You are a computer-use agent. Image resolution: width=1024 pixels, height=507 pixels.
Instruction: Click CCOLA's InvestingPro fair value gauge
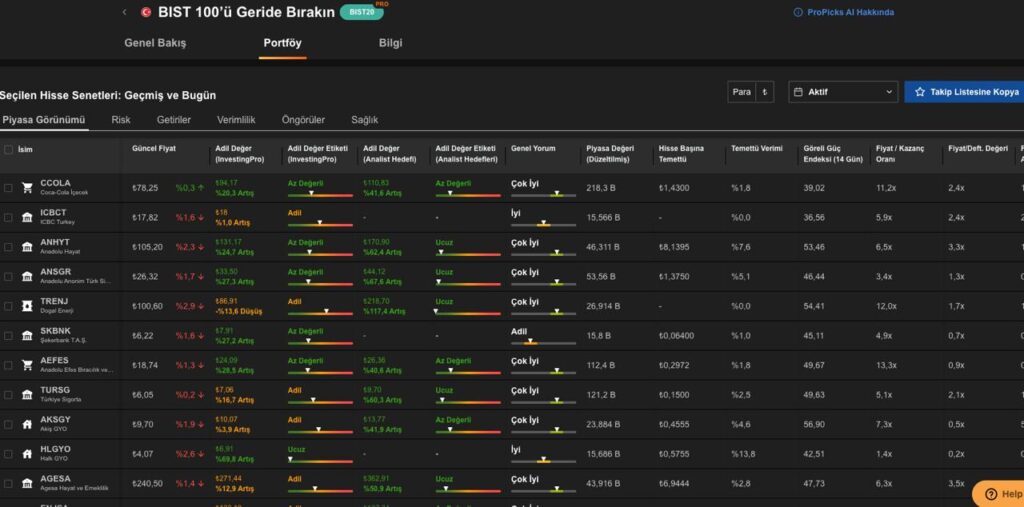tap(320, 195)
